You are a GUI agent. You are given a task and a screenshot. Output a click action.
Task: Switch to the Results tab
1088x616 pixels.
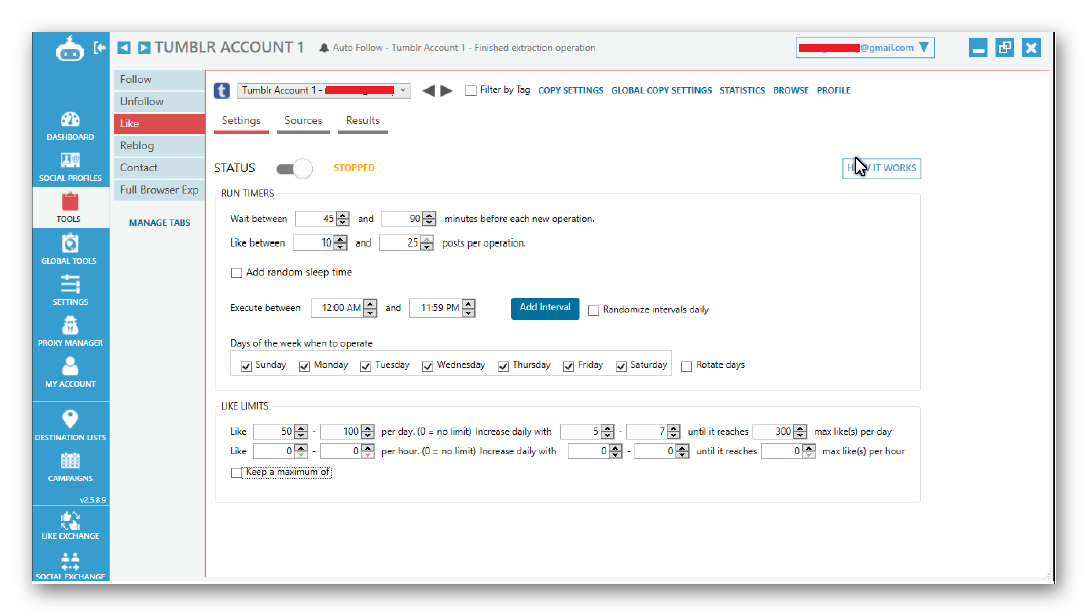click(x=363, y=121)
